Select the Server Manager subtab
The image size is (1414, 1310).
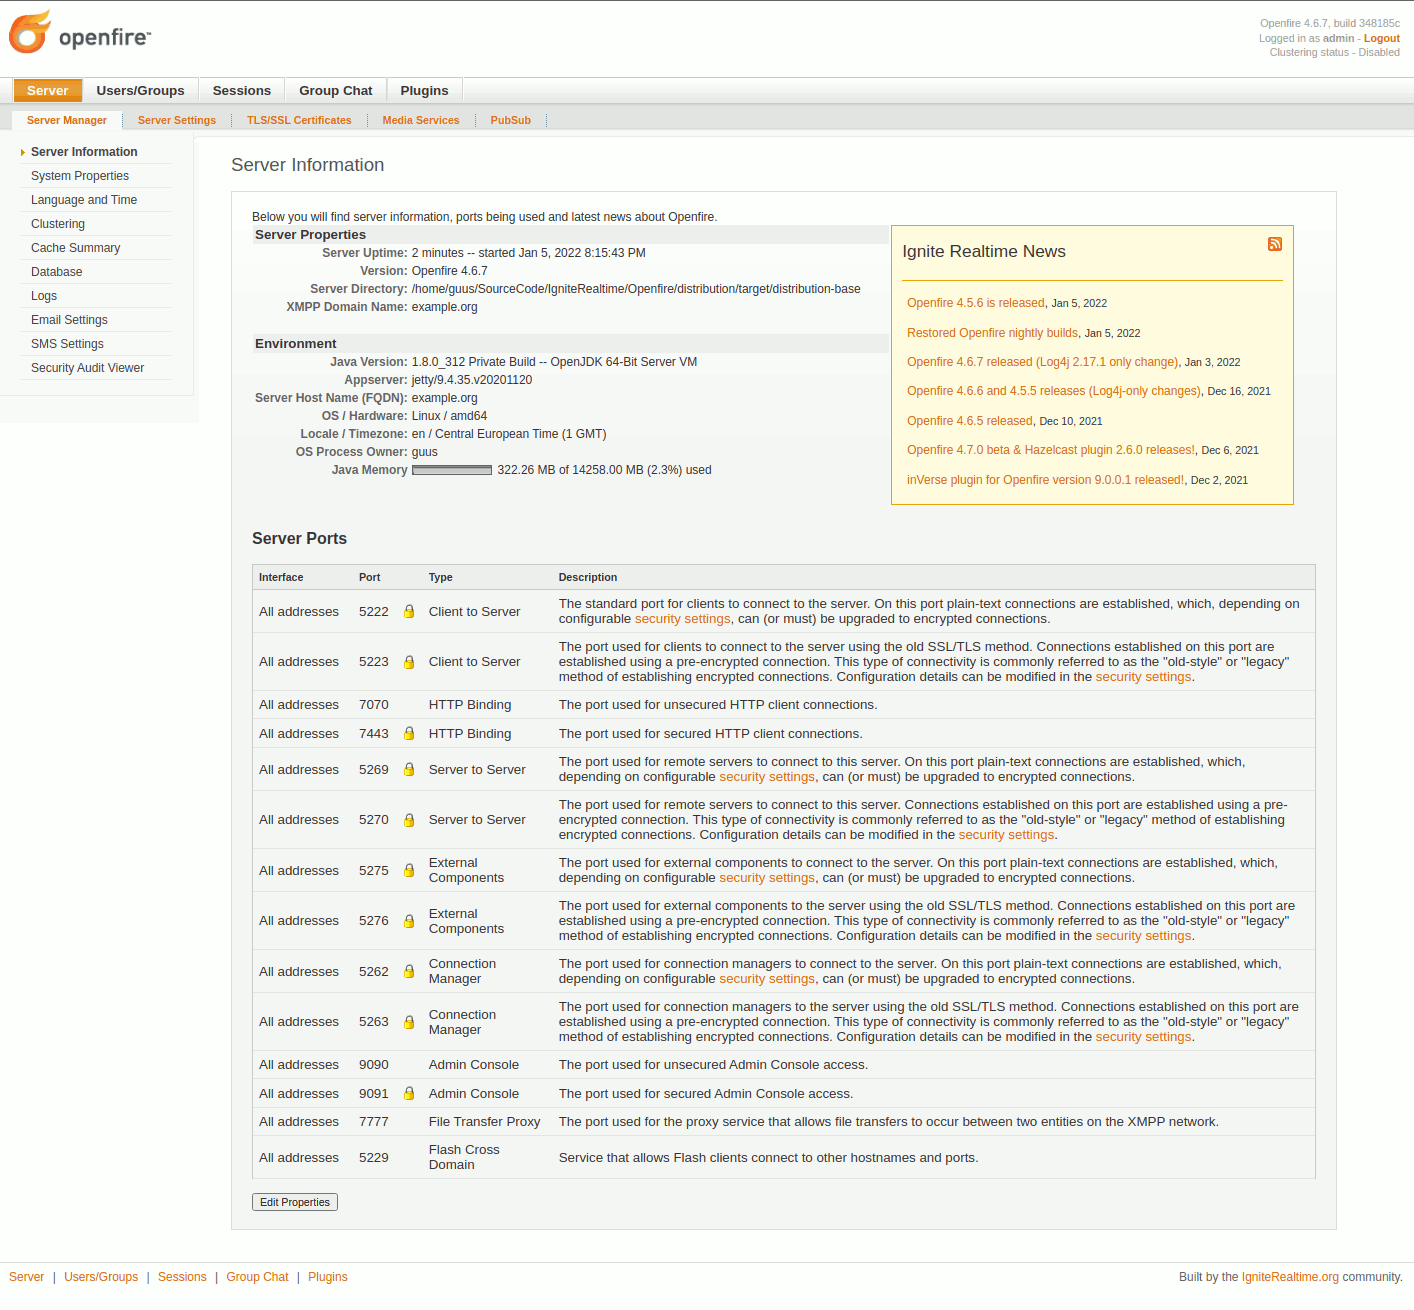pos(67,120)
